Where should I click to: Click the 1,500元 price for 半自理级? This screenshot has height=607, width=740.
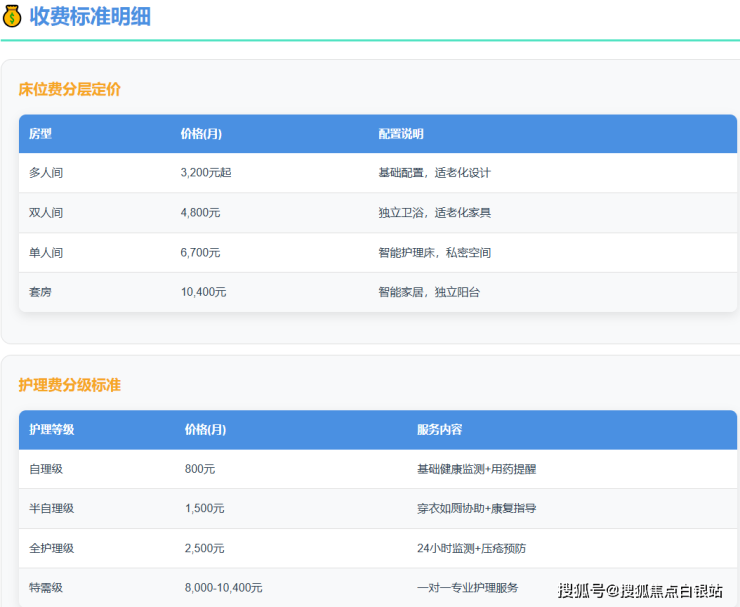pyautogui.click(x=204, y=509)
